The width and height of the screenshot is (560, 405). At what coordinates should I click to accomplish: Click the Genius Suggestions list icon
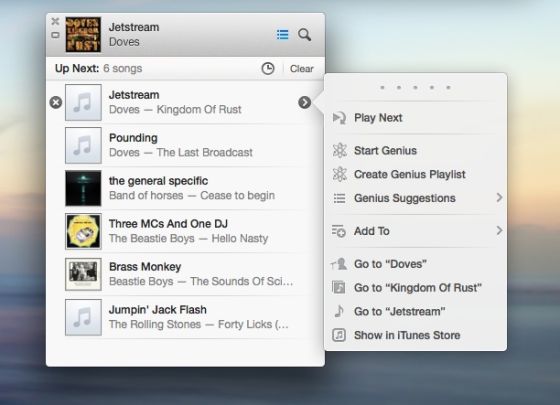(x=339, y=198)
